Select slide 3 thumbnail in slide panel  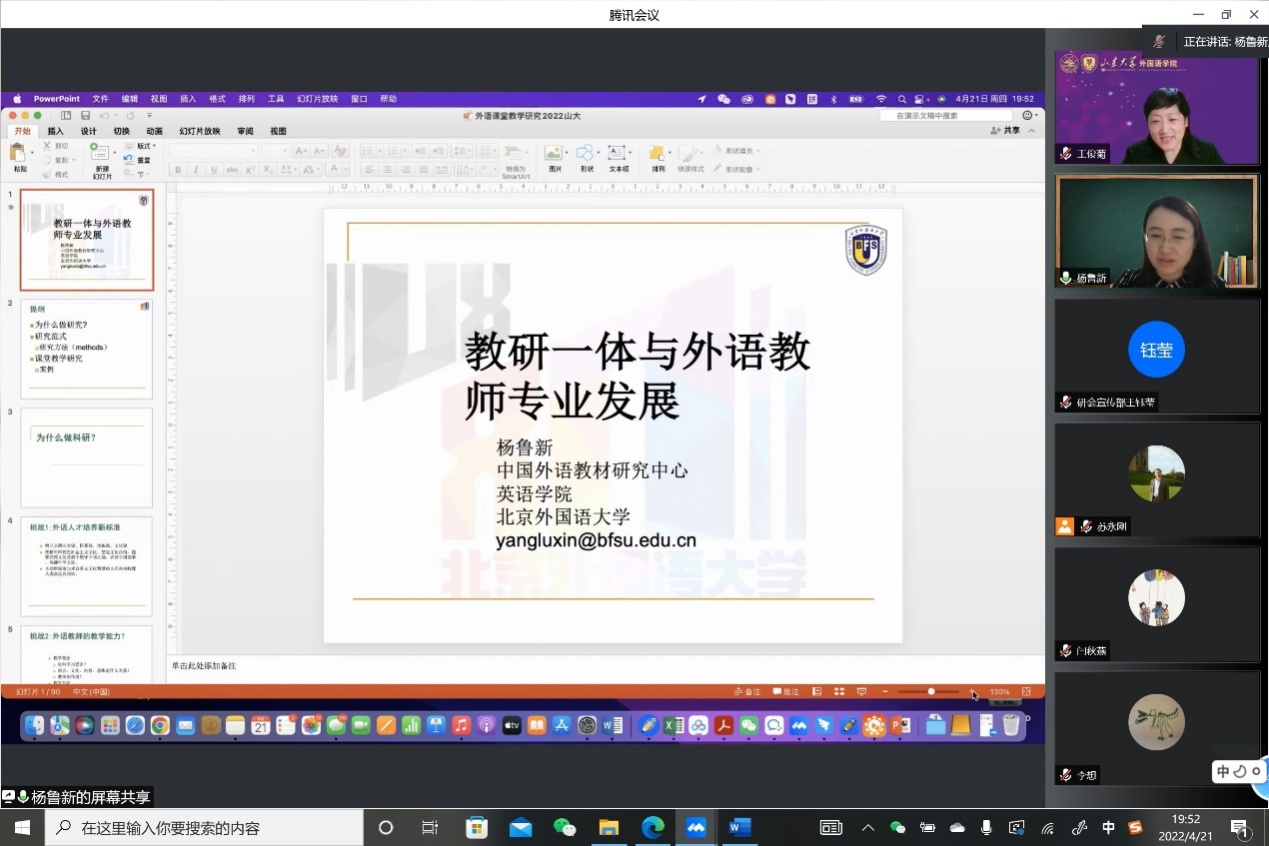(x=87, y=457)
